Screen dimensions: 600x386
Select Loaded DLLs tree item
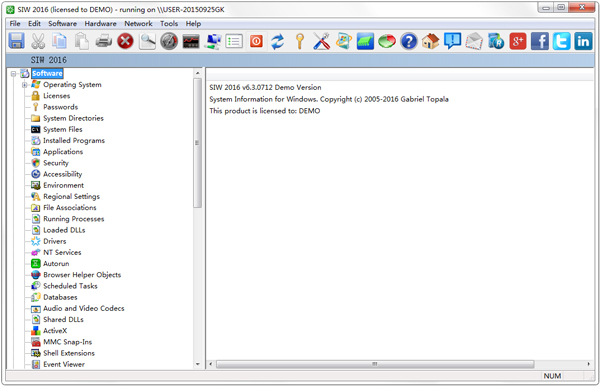tap(64, 230)
